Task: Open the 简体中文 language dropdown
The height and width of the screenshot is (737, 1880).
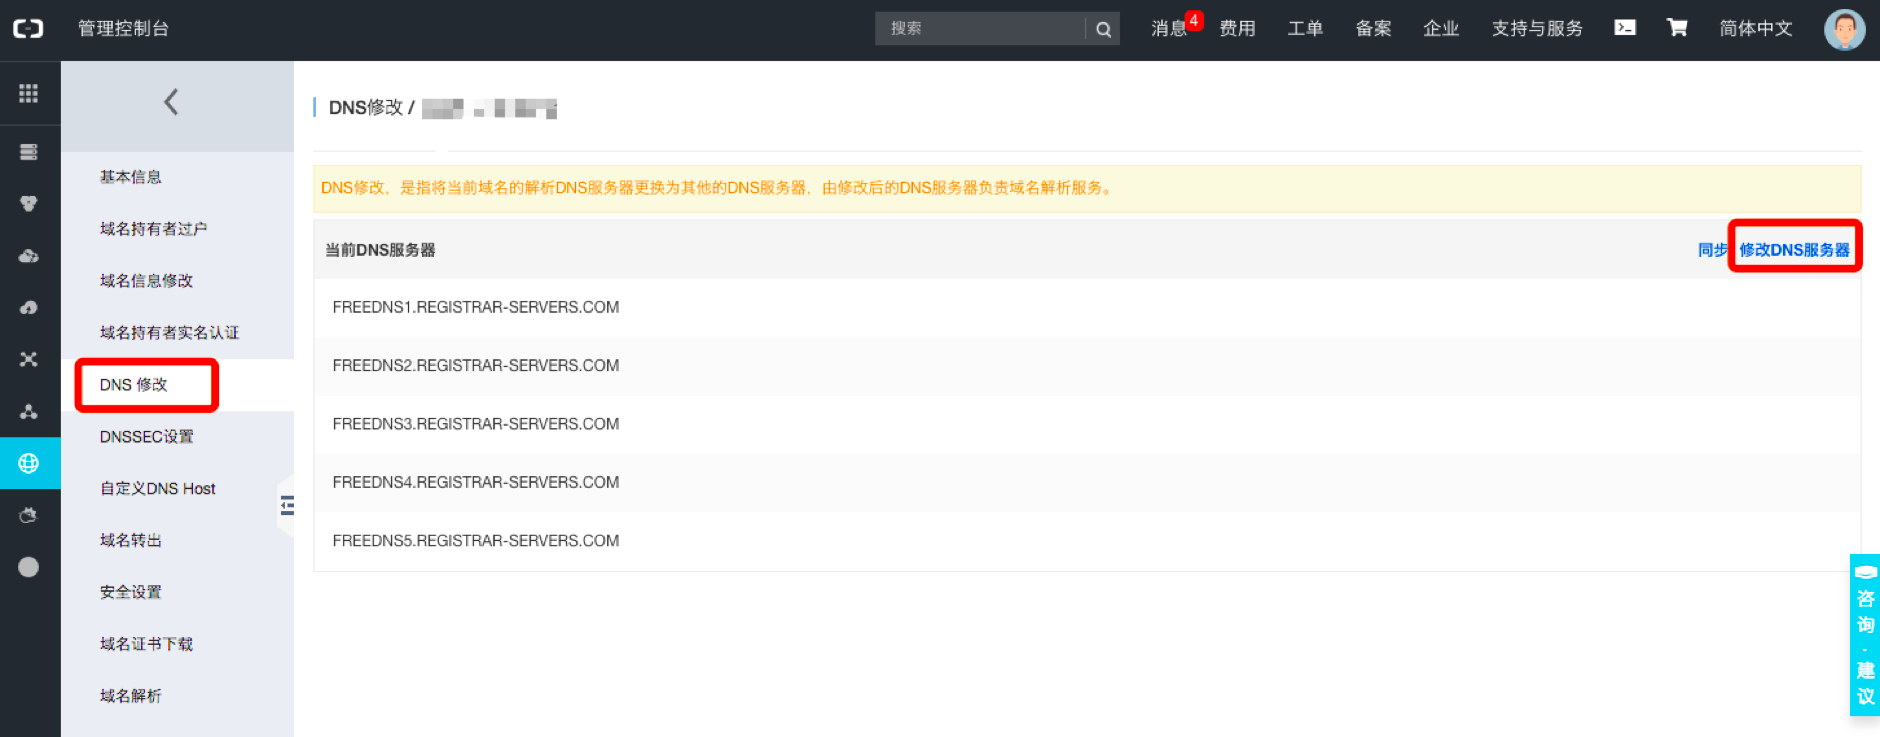Action: [x=1756, y=29]
